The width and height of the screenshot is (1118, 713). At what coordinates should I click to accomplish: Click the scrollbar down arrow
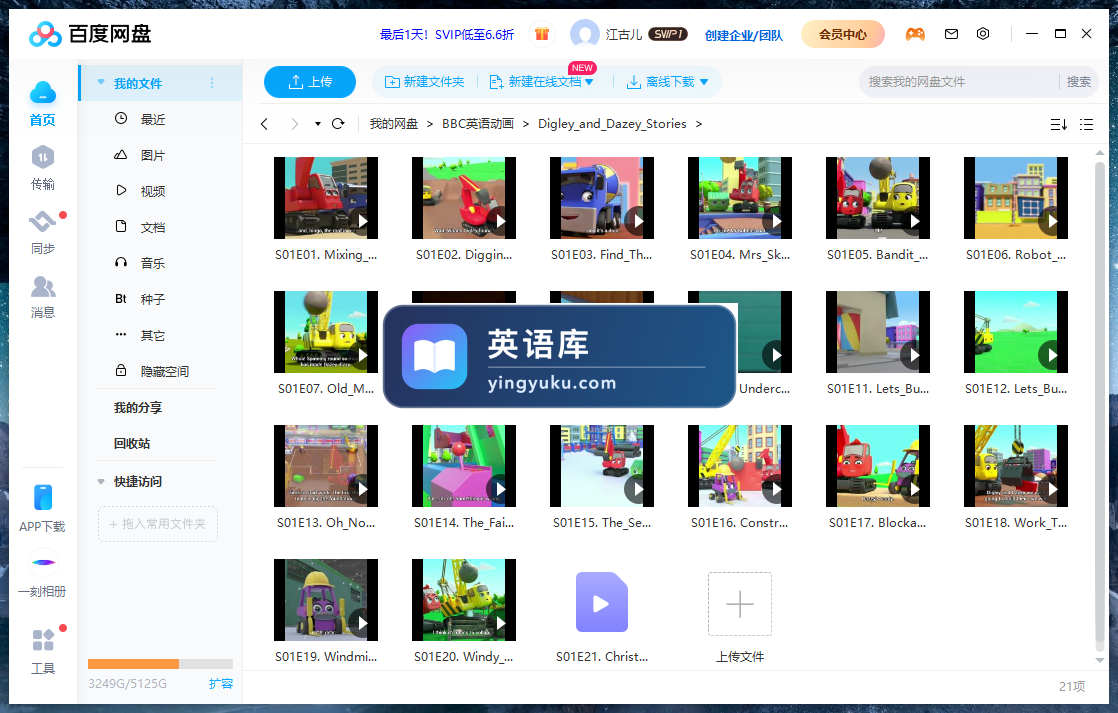[x=1099, y=660]
